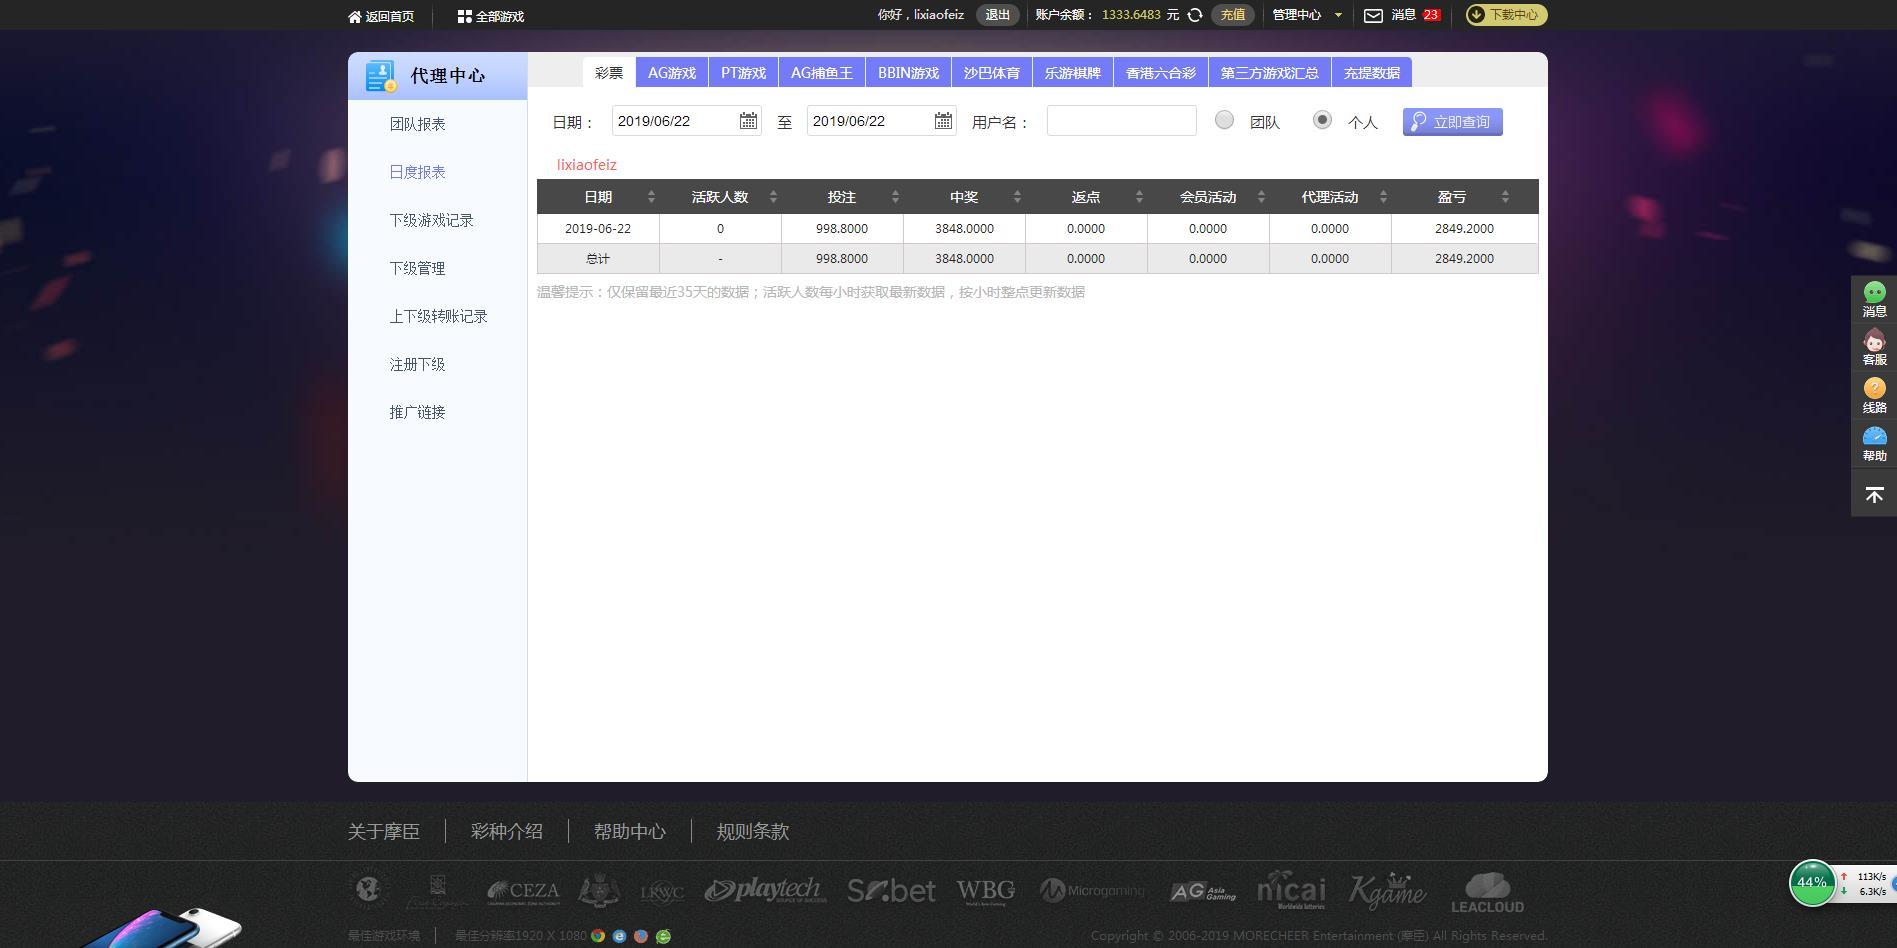The width and height of the screenshot is (1897, 948).
Task: Select the 个人 radio button
Action: coord(1322,119)
